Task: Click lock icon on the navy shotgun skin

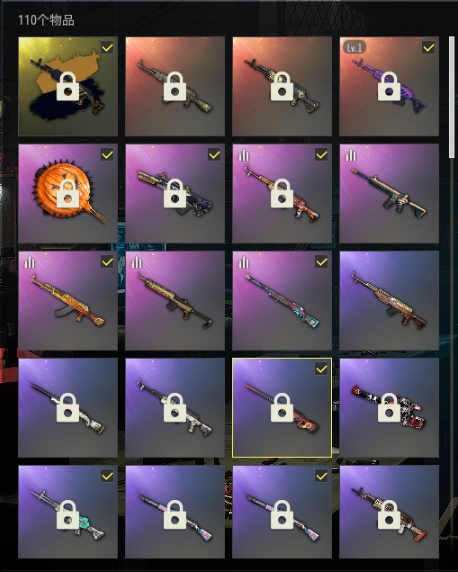Action: coord(175,193)
